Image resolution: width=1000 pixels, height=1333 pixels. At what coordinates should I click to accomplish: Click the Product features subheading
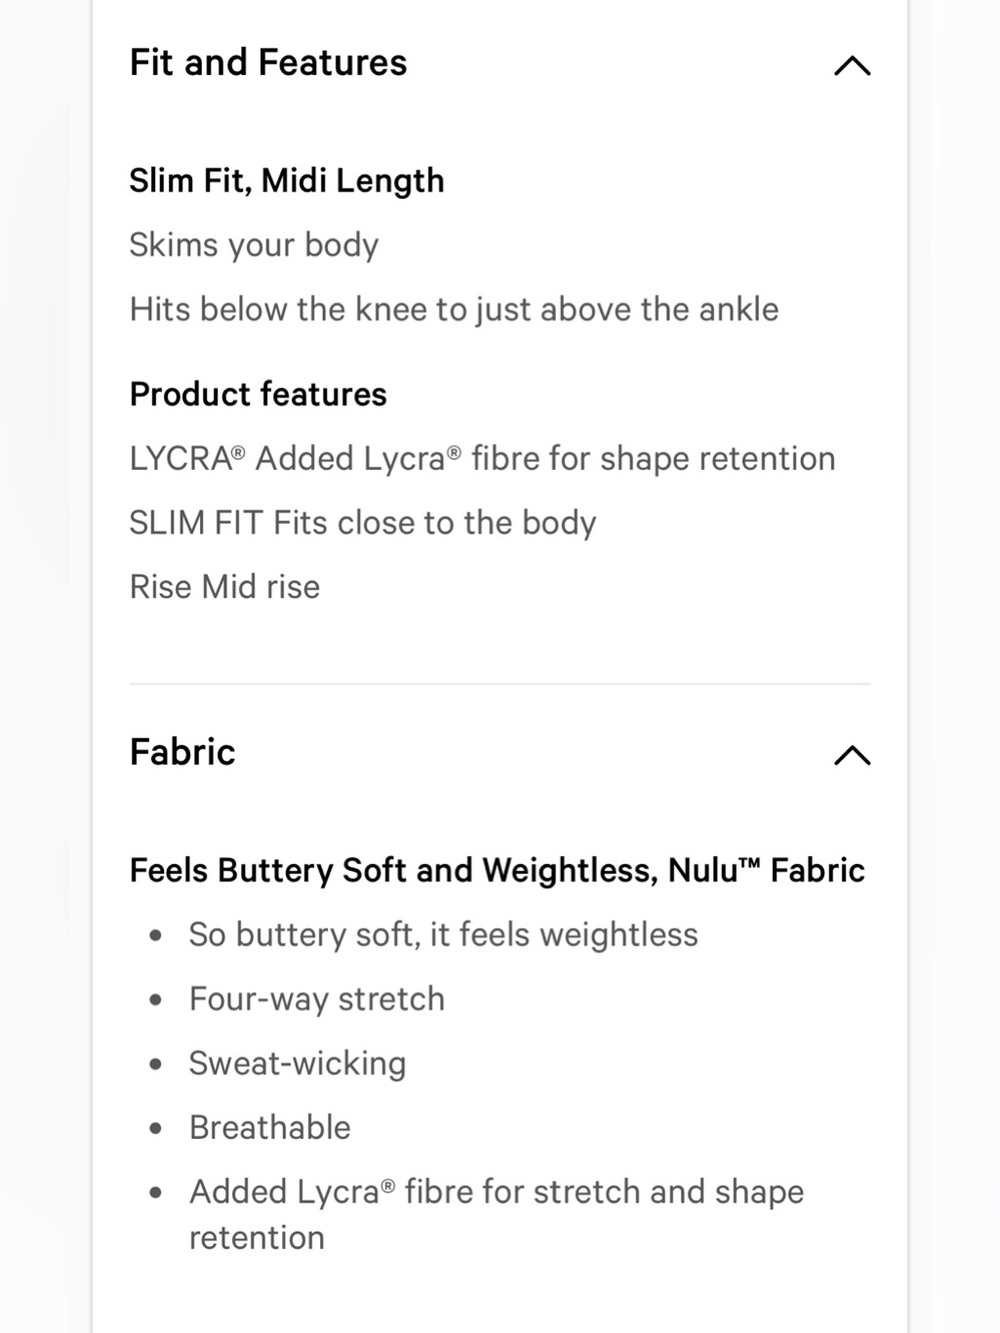tap(258, 394)
